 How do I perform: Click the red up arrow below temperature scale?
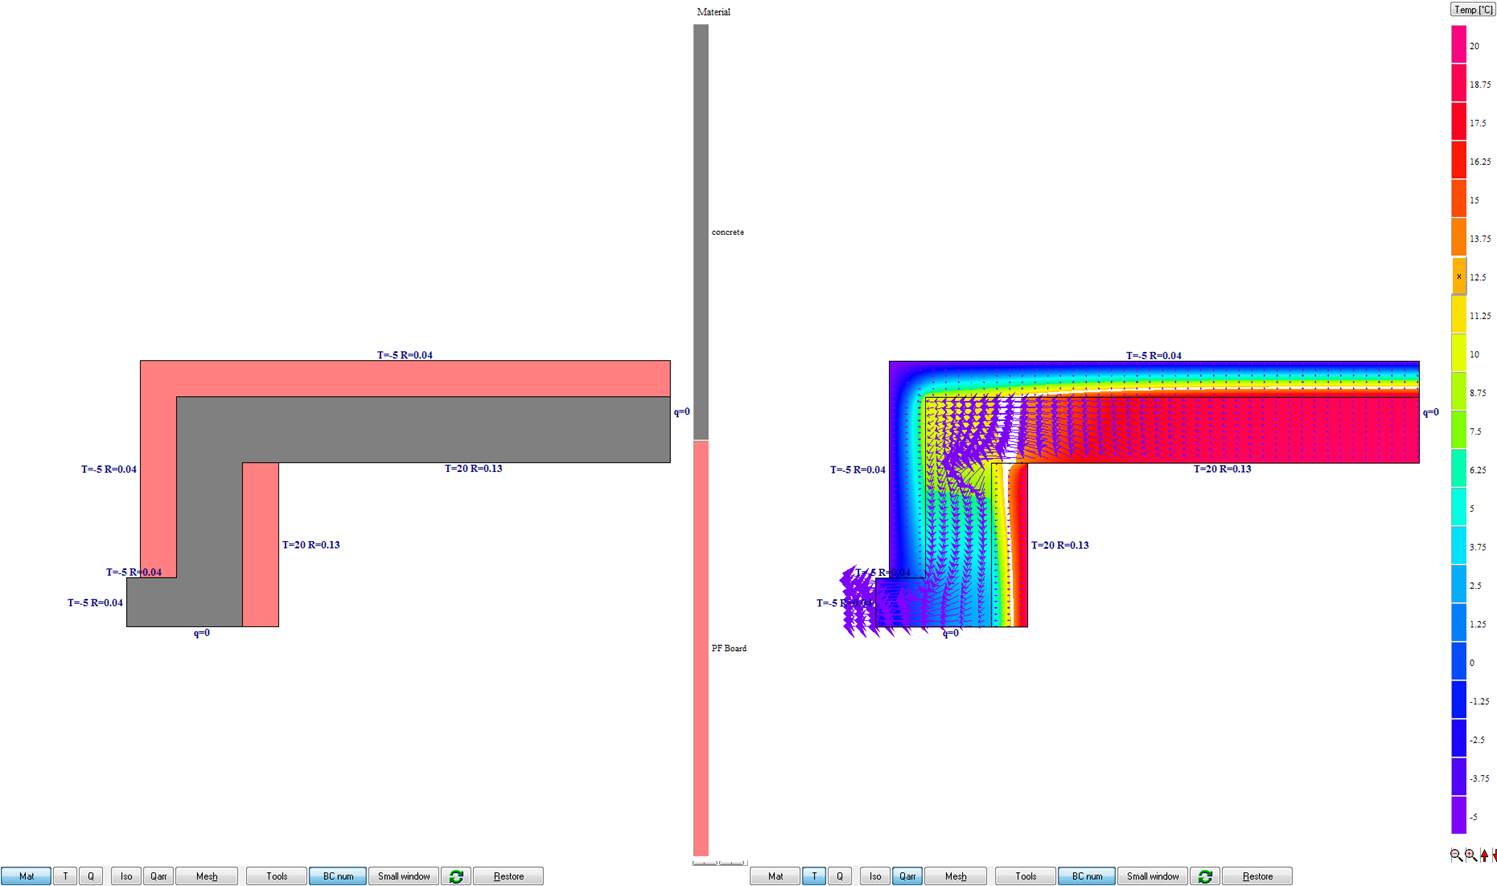coord(1484,856)
